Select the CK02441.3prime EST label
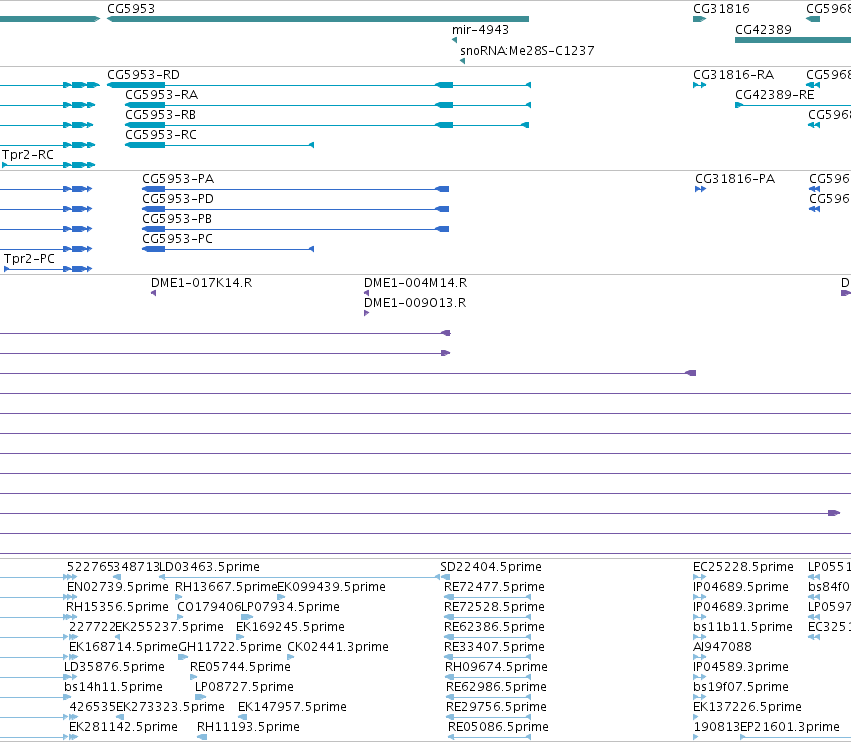The height and width of the screenshot is (742, 851). coord(338,648)
